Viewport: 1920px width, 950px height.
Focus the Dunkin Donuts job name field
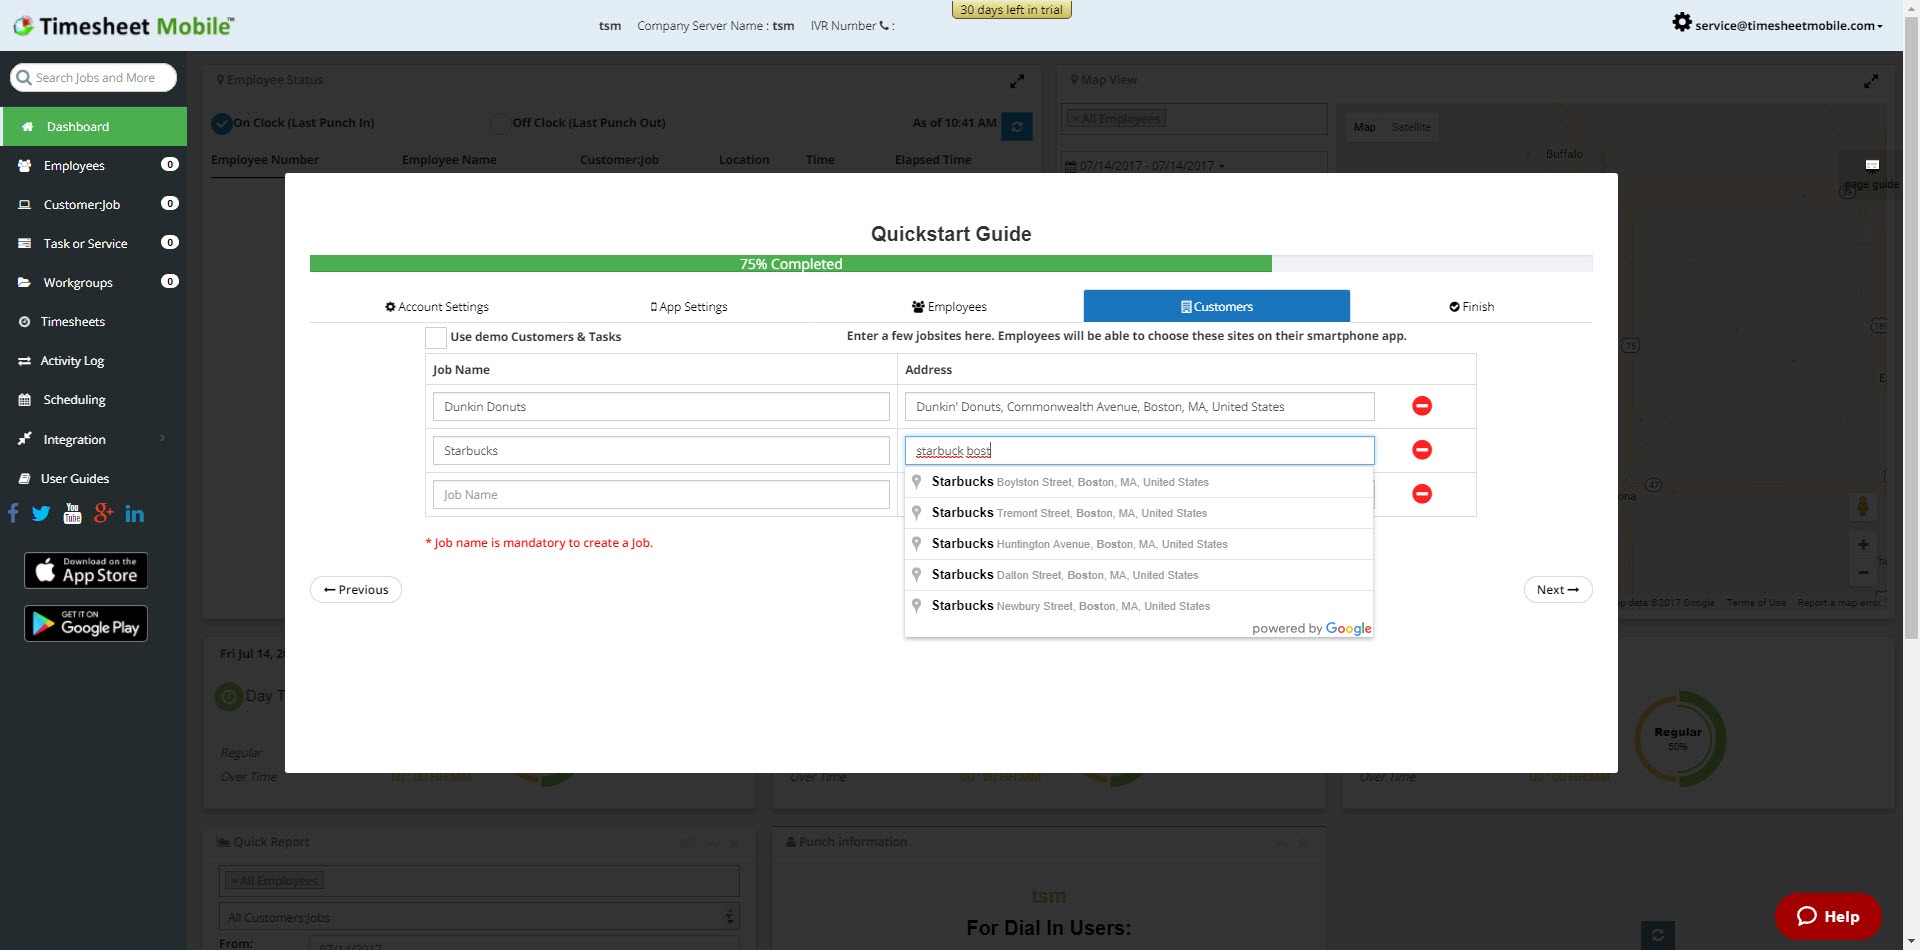point(661,407)
